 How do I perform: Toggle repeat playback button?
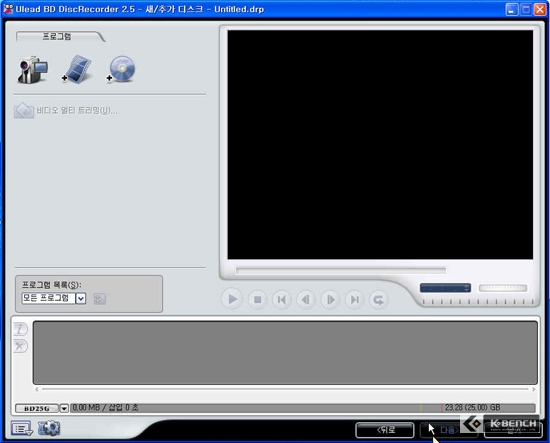coord(378,300)
